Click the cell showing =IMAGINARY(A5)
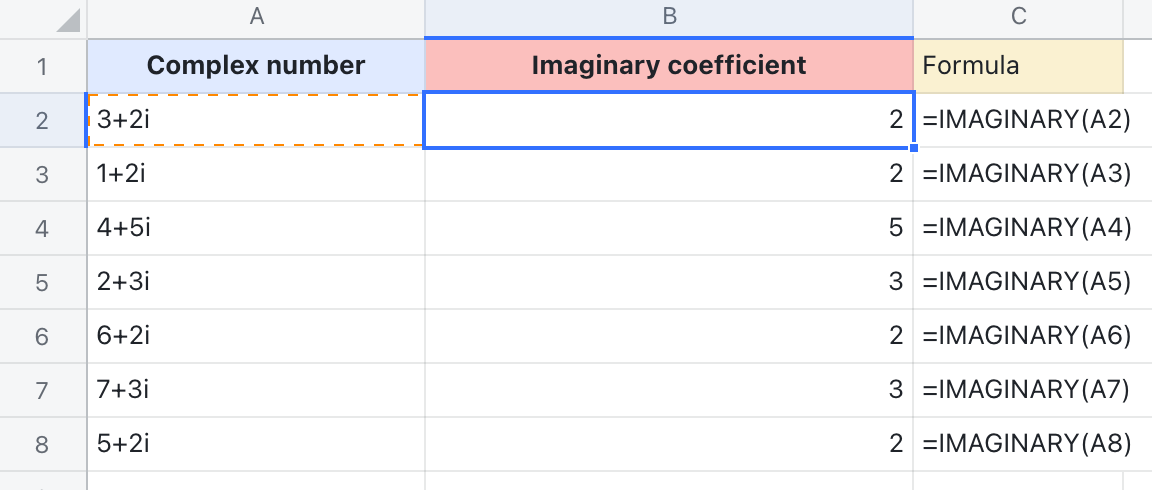 click(x=1026, y=282)
